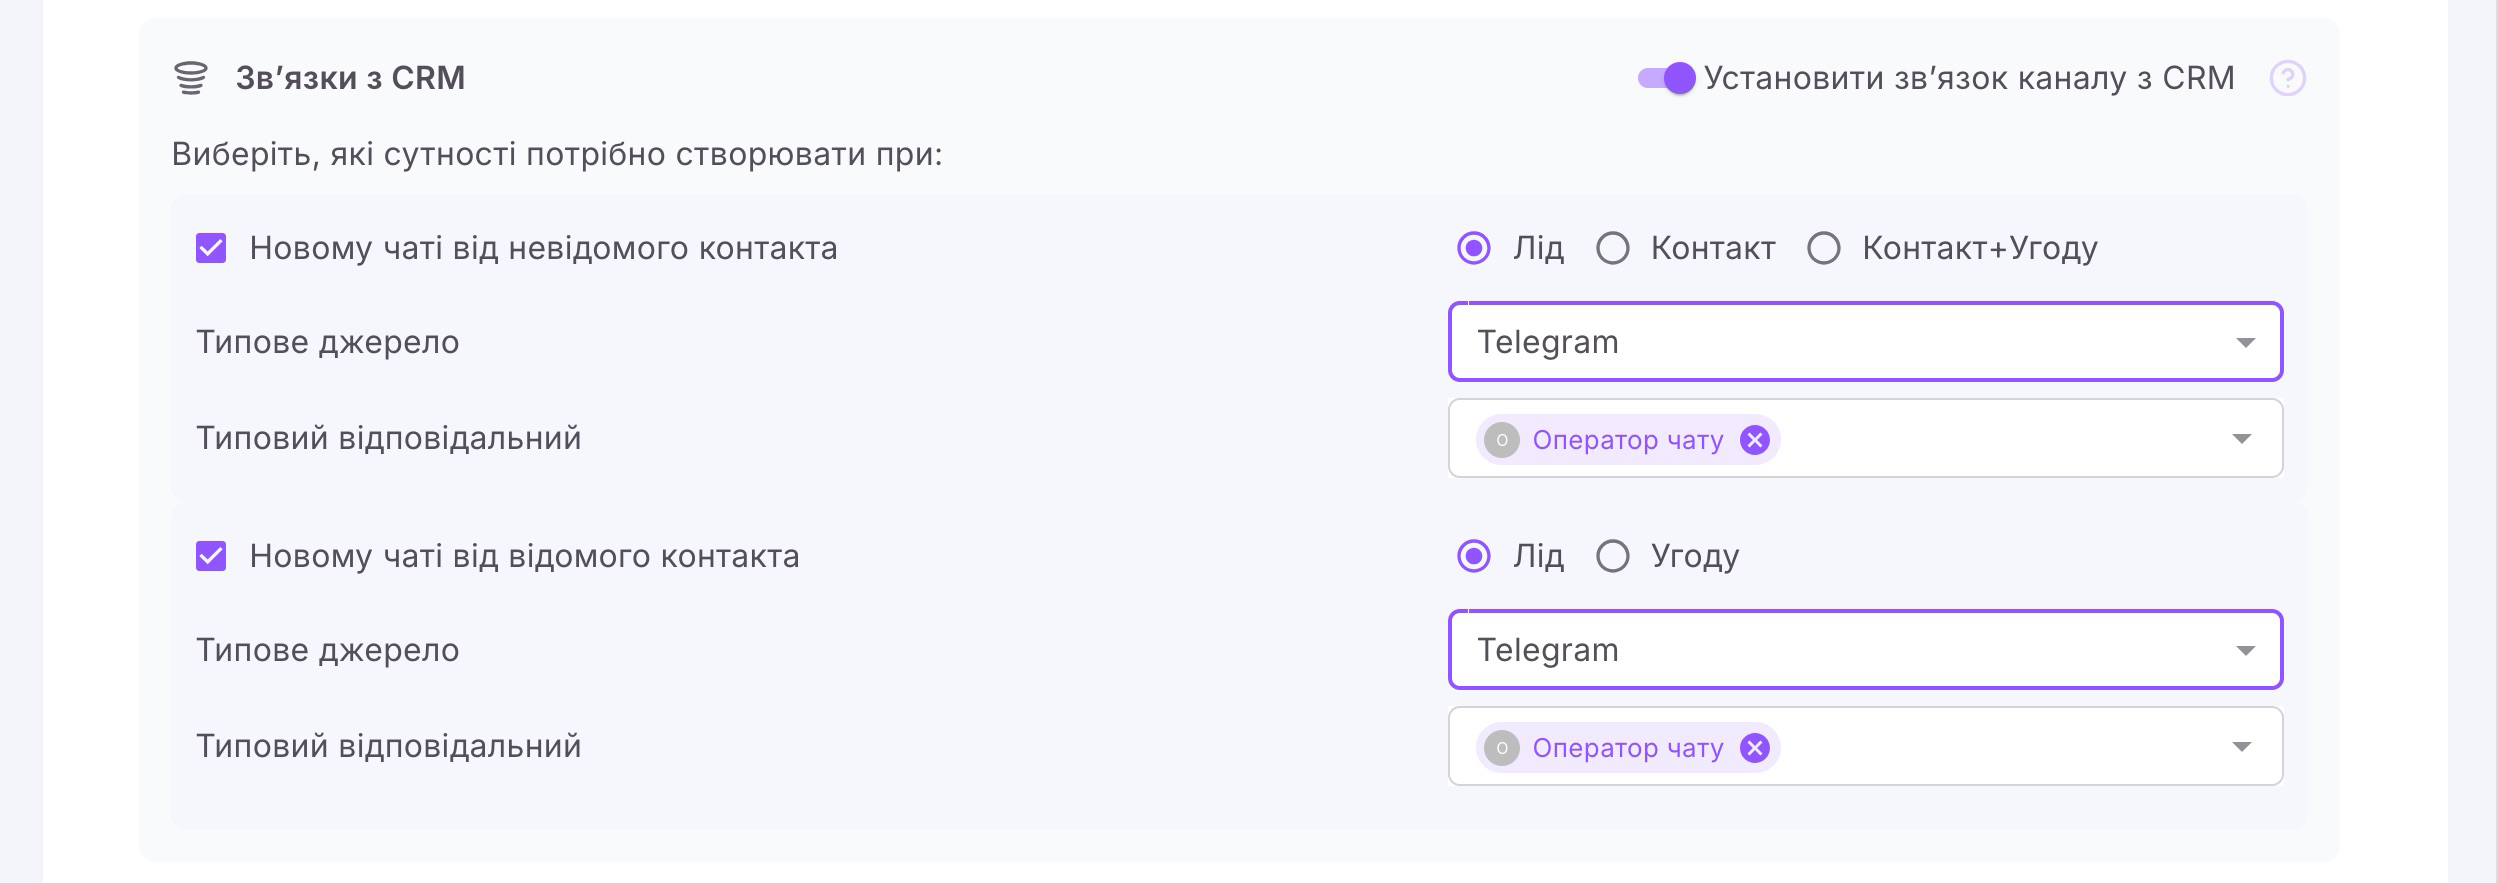Viewport: 2498px width, 883px height.
Task: Open Типове джерело dropdown for unknown contact
Action: [1865, 342]
